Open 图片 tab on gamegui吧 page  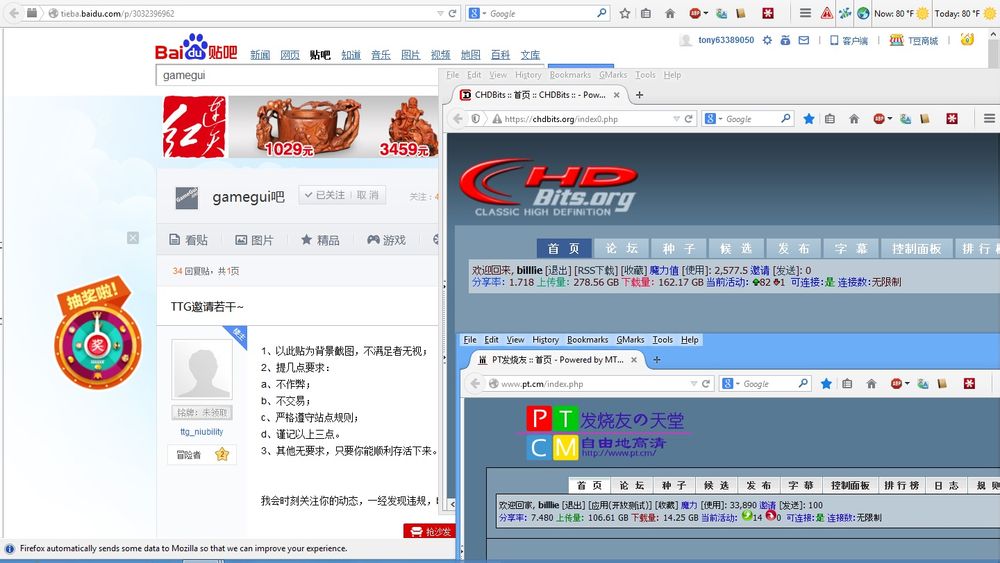click(254, 240)
